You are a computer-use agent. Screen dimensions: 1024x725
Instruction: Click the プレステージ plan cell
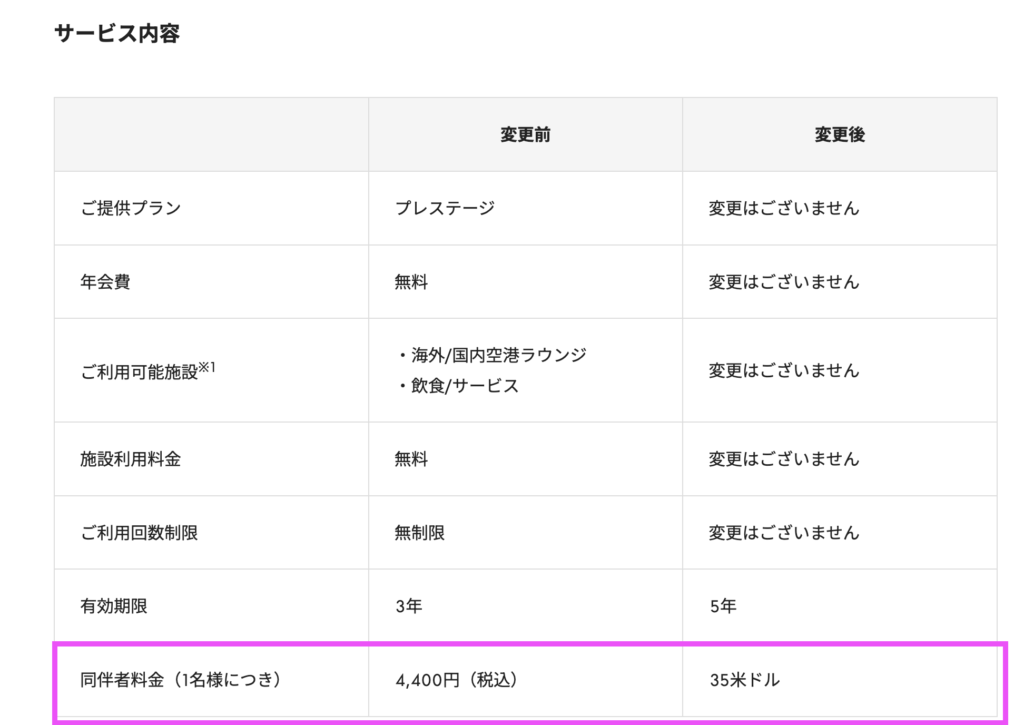pos(444,208)
